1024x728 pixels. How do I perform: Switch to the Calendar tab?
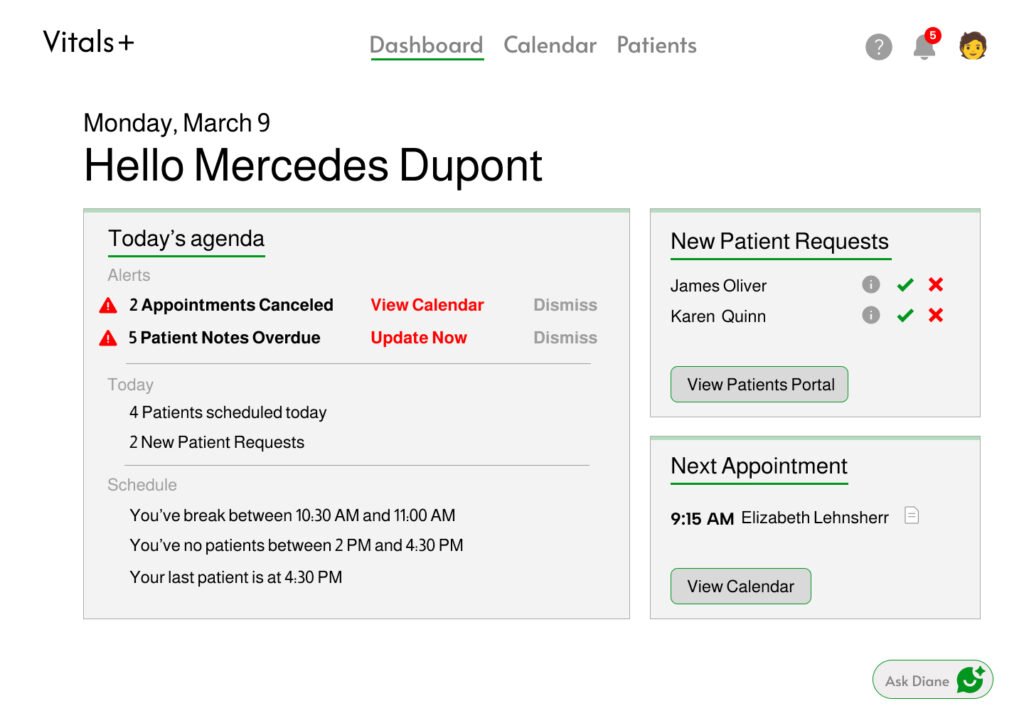[x=550, y=45]
